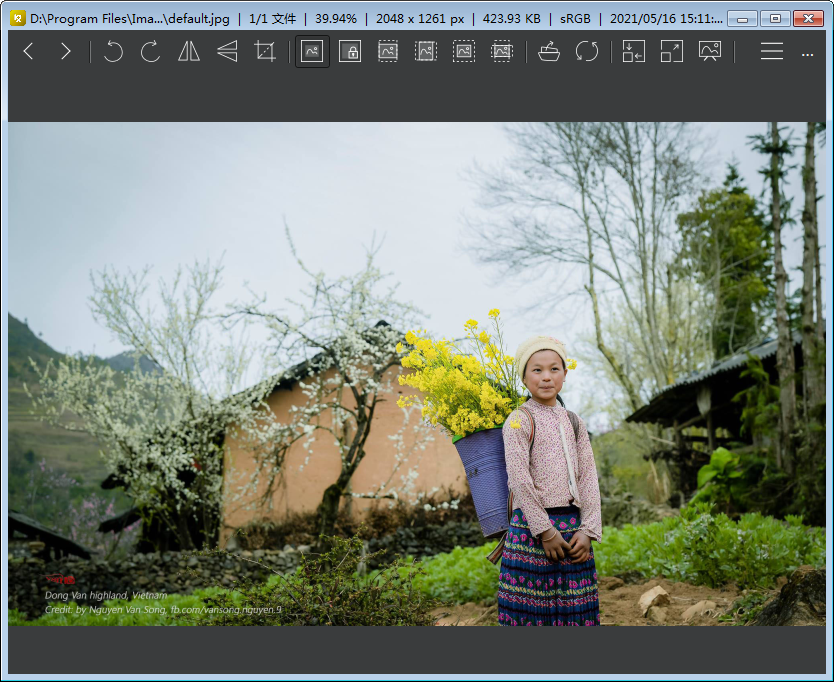Toggle the Auto zoom mode
Image resolution: width=834 pixels, height=682 pixels.
point(312,52)
